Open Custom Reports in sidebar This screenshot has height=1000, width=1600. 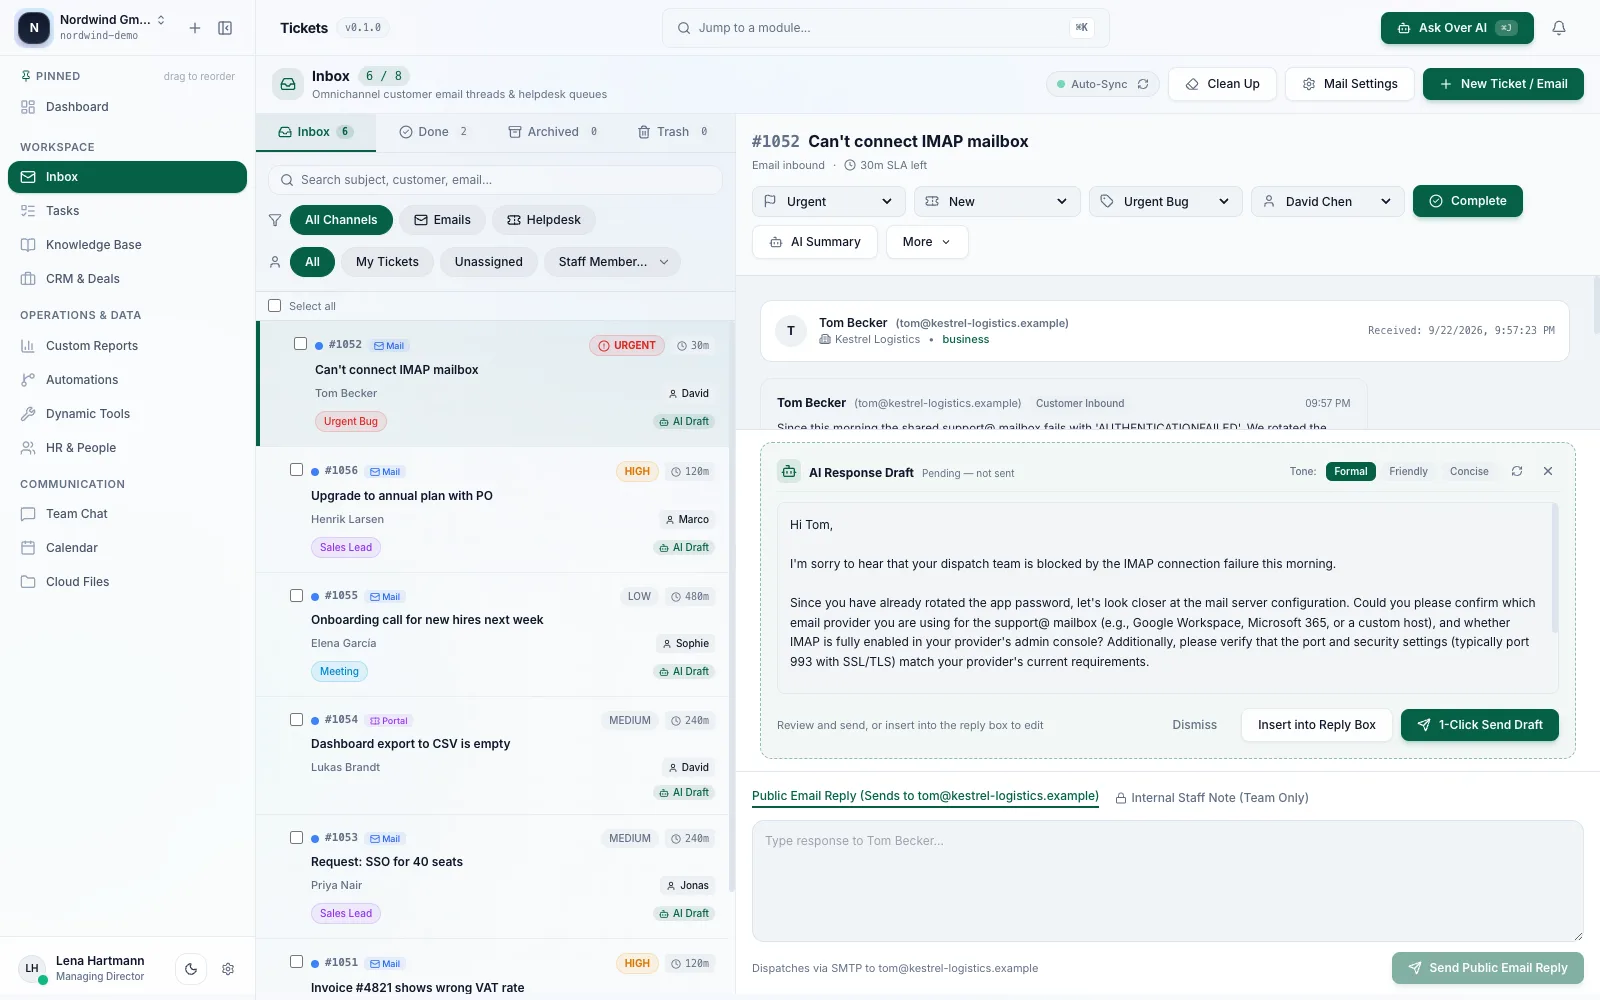click(x=128, y=346)
